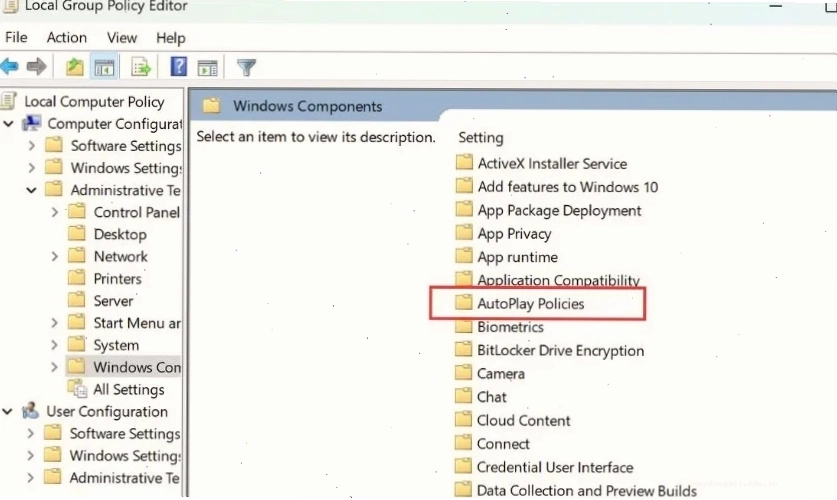Expand Windows Settings under User Configuration
This screenshot has width=837, height=500.
coord(30,455)
